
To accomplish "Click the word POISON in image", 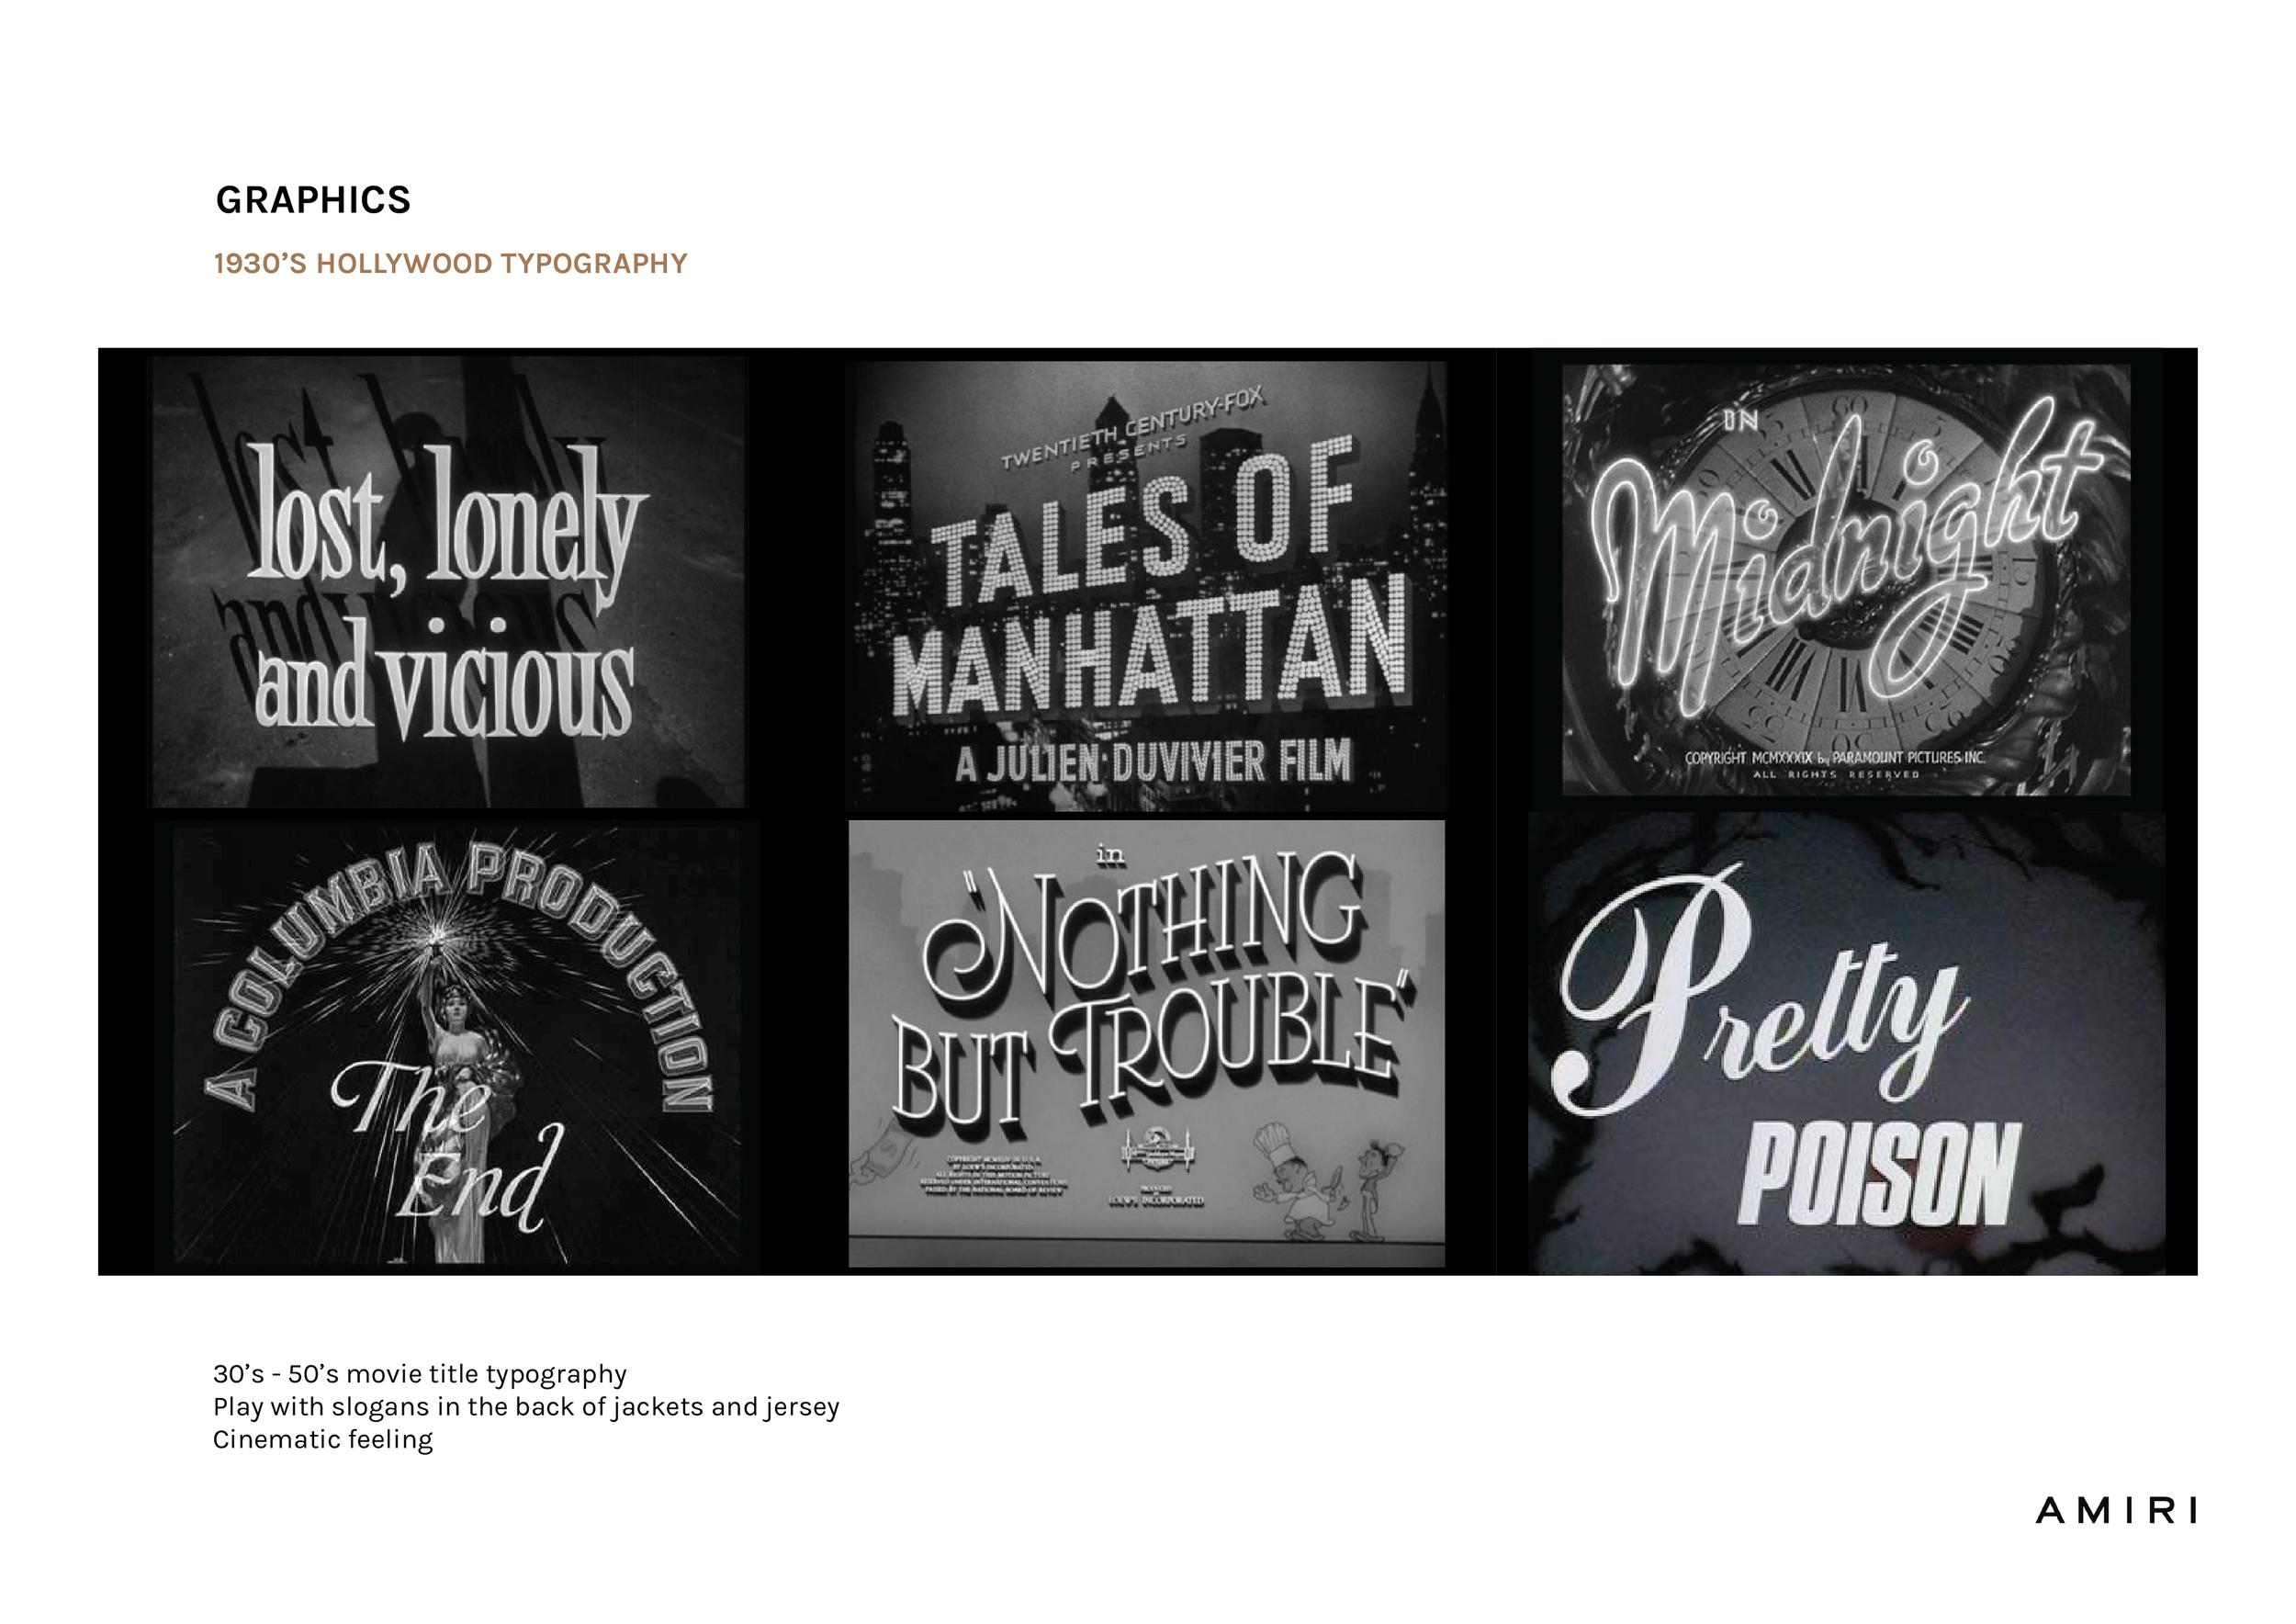I will (x=1878, y=1175).
